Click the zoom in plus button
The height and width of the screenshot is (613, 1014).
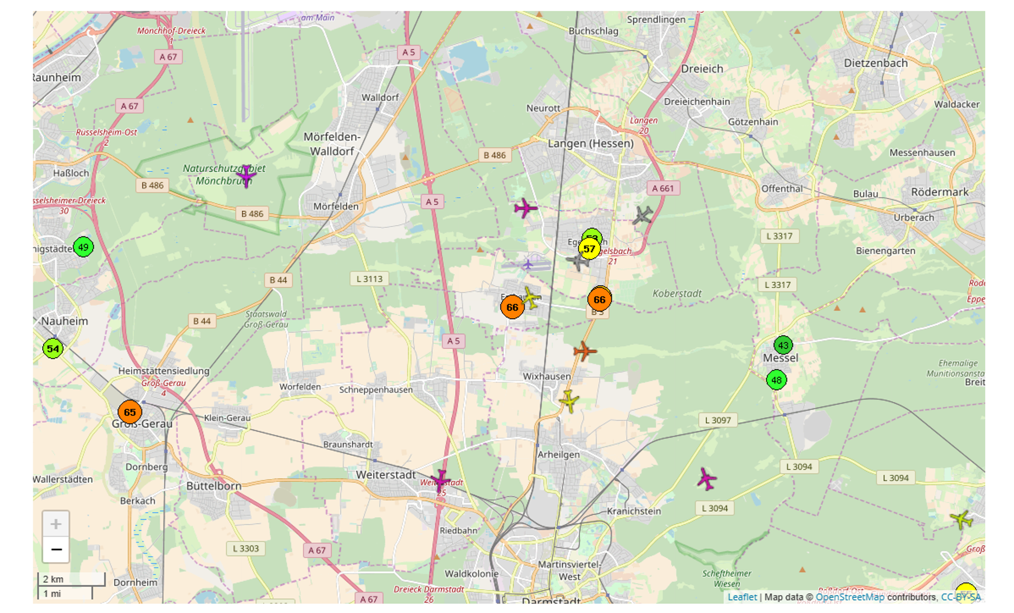tap(56, 524)
